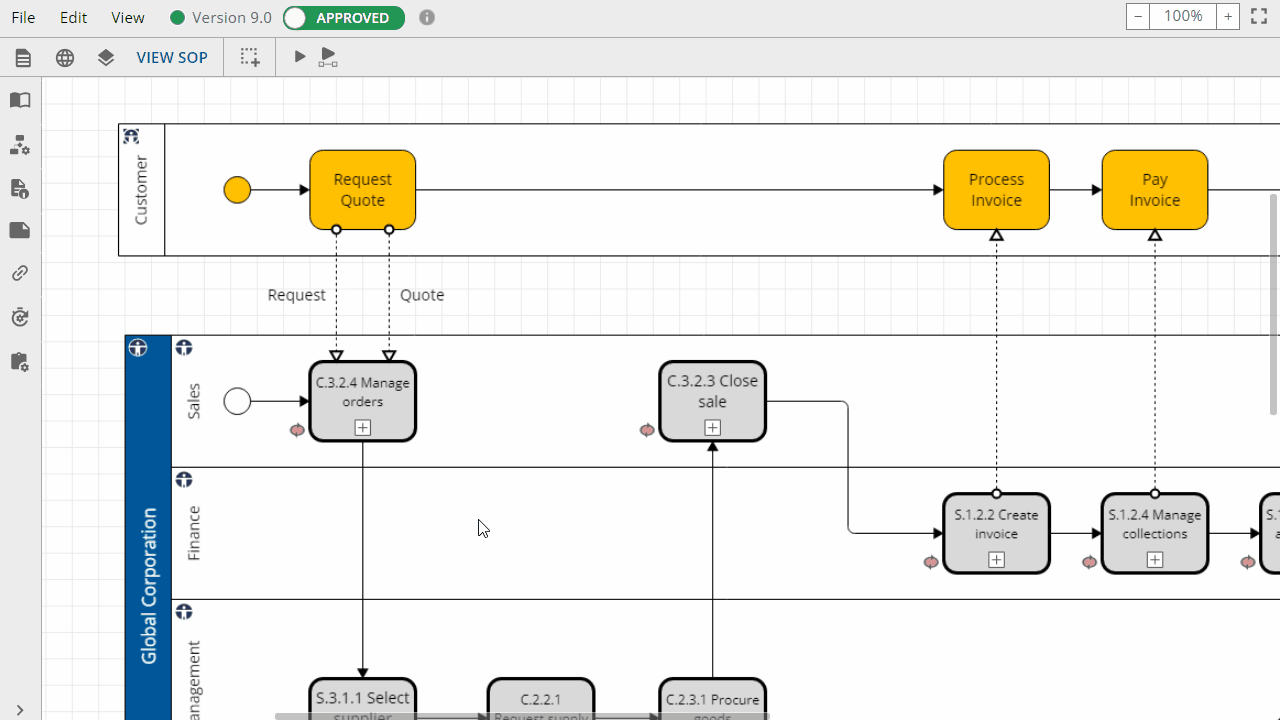This screenshot has height=720, width=1280.
Task: Open the Edit menu
Action: click(x=73, y=18)
